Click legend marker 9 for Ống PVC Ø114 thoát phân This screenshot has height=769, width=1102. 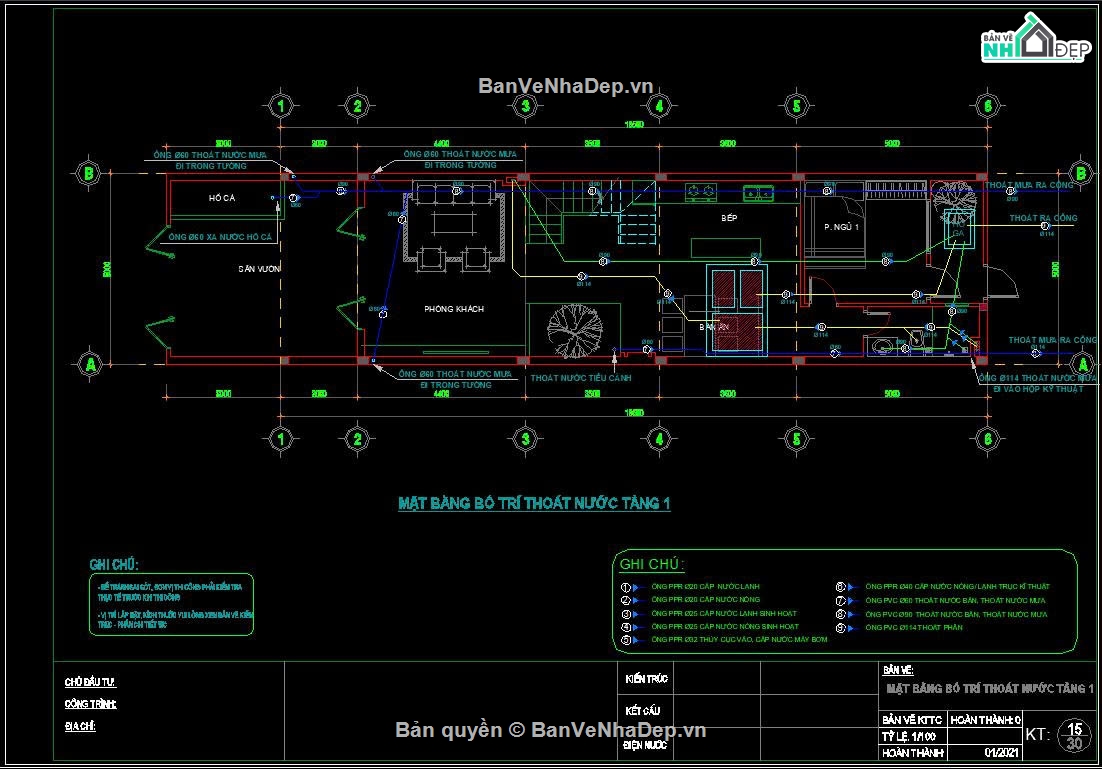tap(841, 628)
